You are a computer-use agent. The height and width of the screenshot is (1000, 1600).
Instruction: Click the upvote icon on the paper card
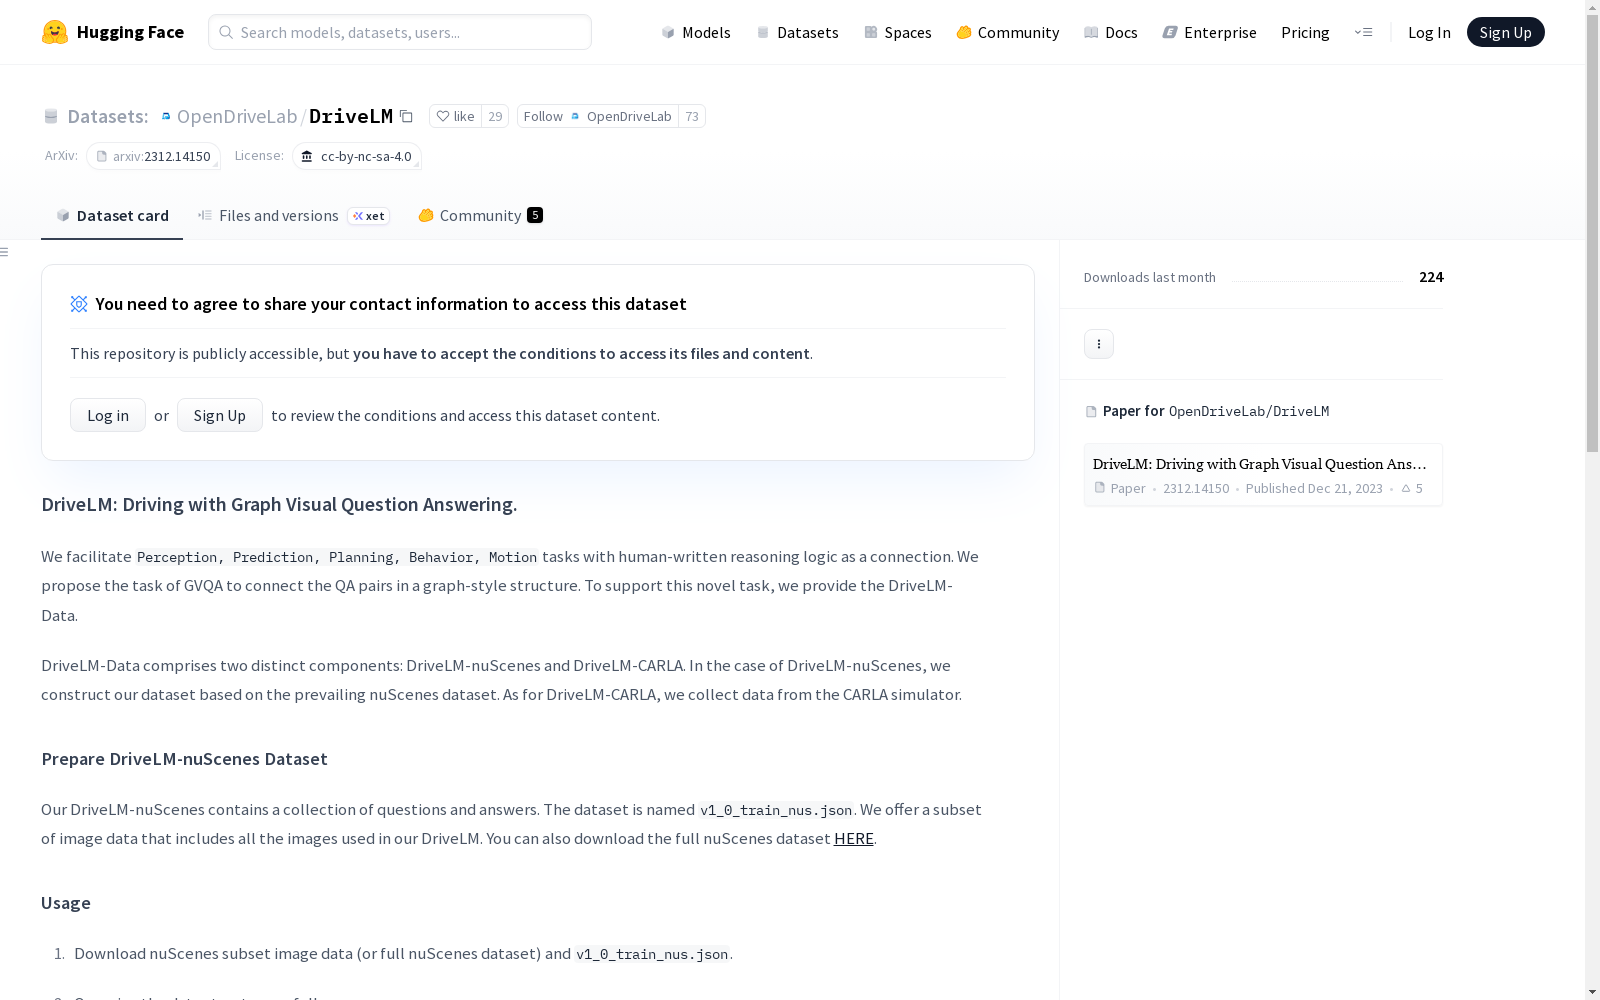click(x=1406, y=489)
